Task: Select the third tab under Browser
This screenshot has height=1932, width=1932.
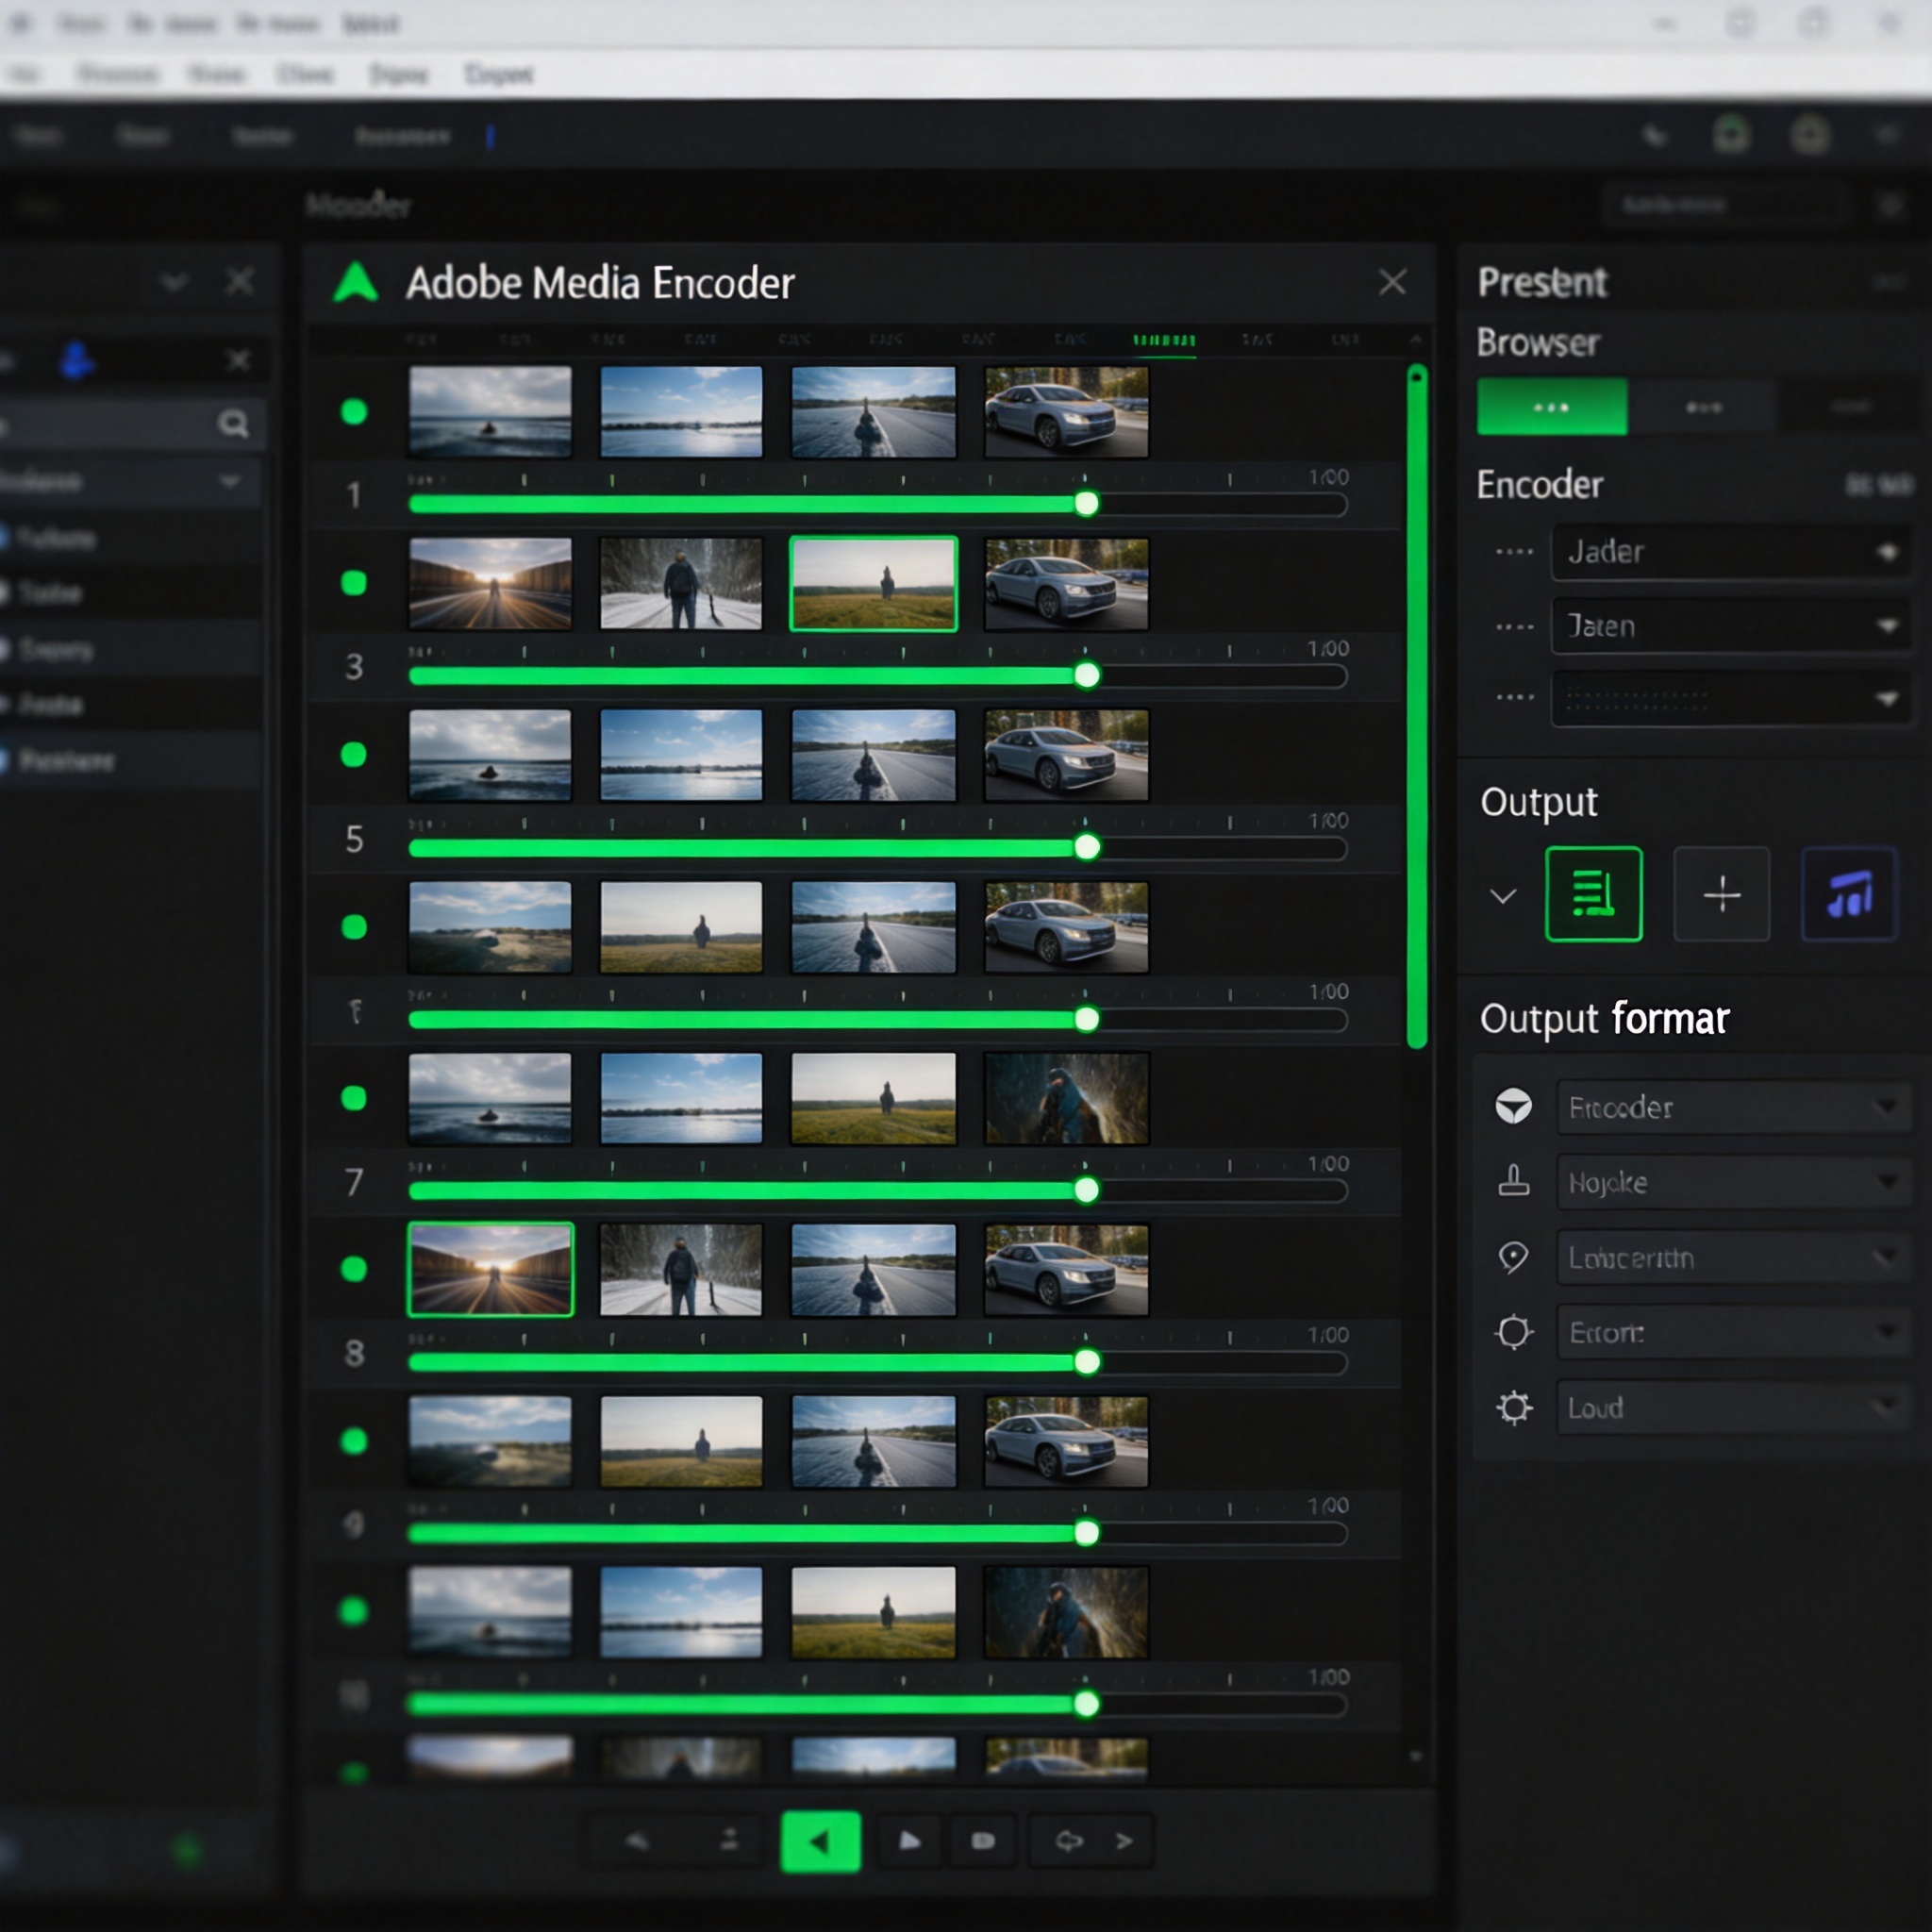Action: point(1850,406)
